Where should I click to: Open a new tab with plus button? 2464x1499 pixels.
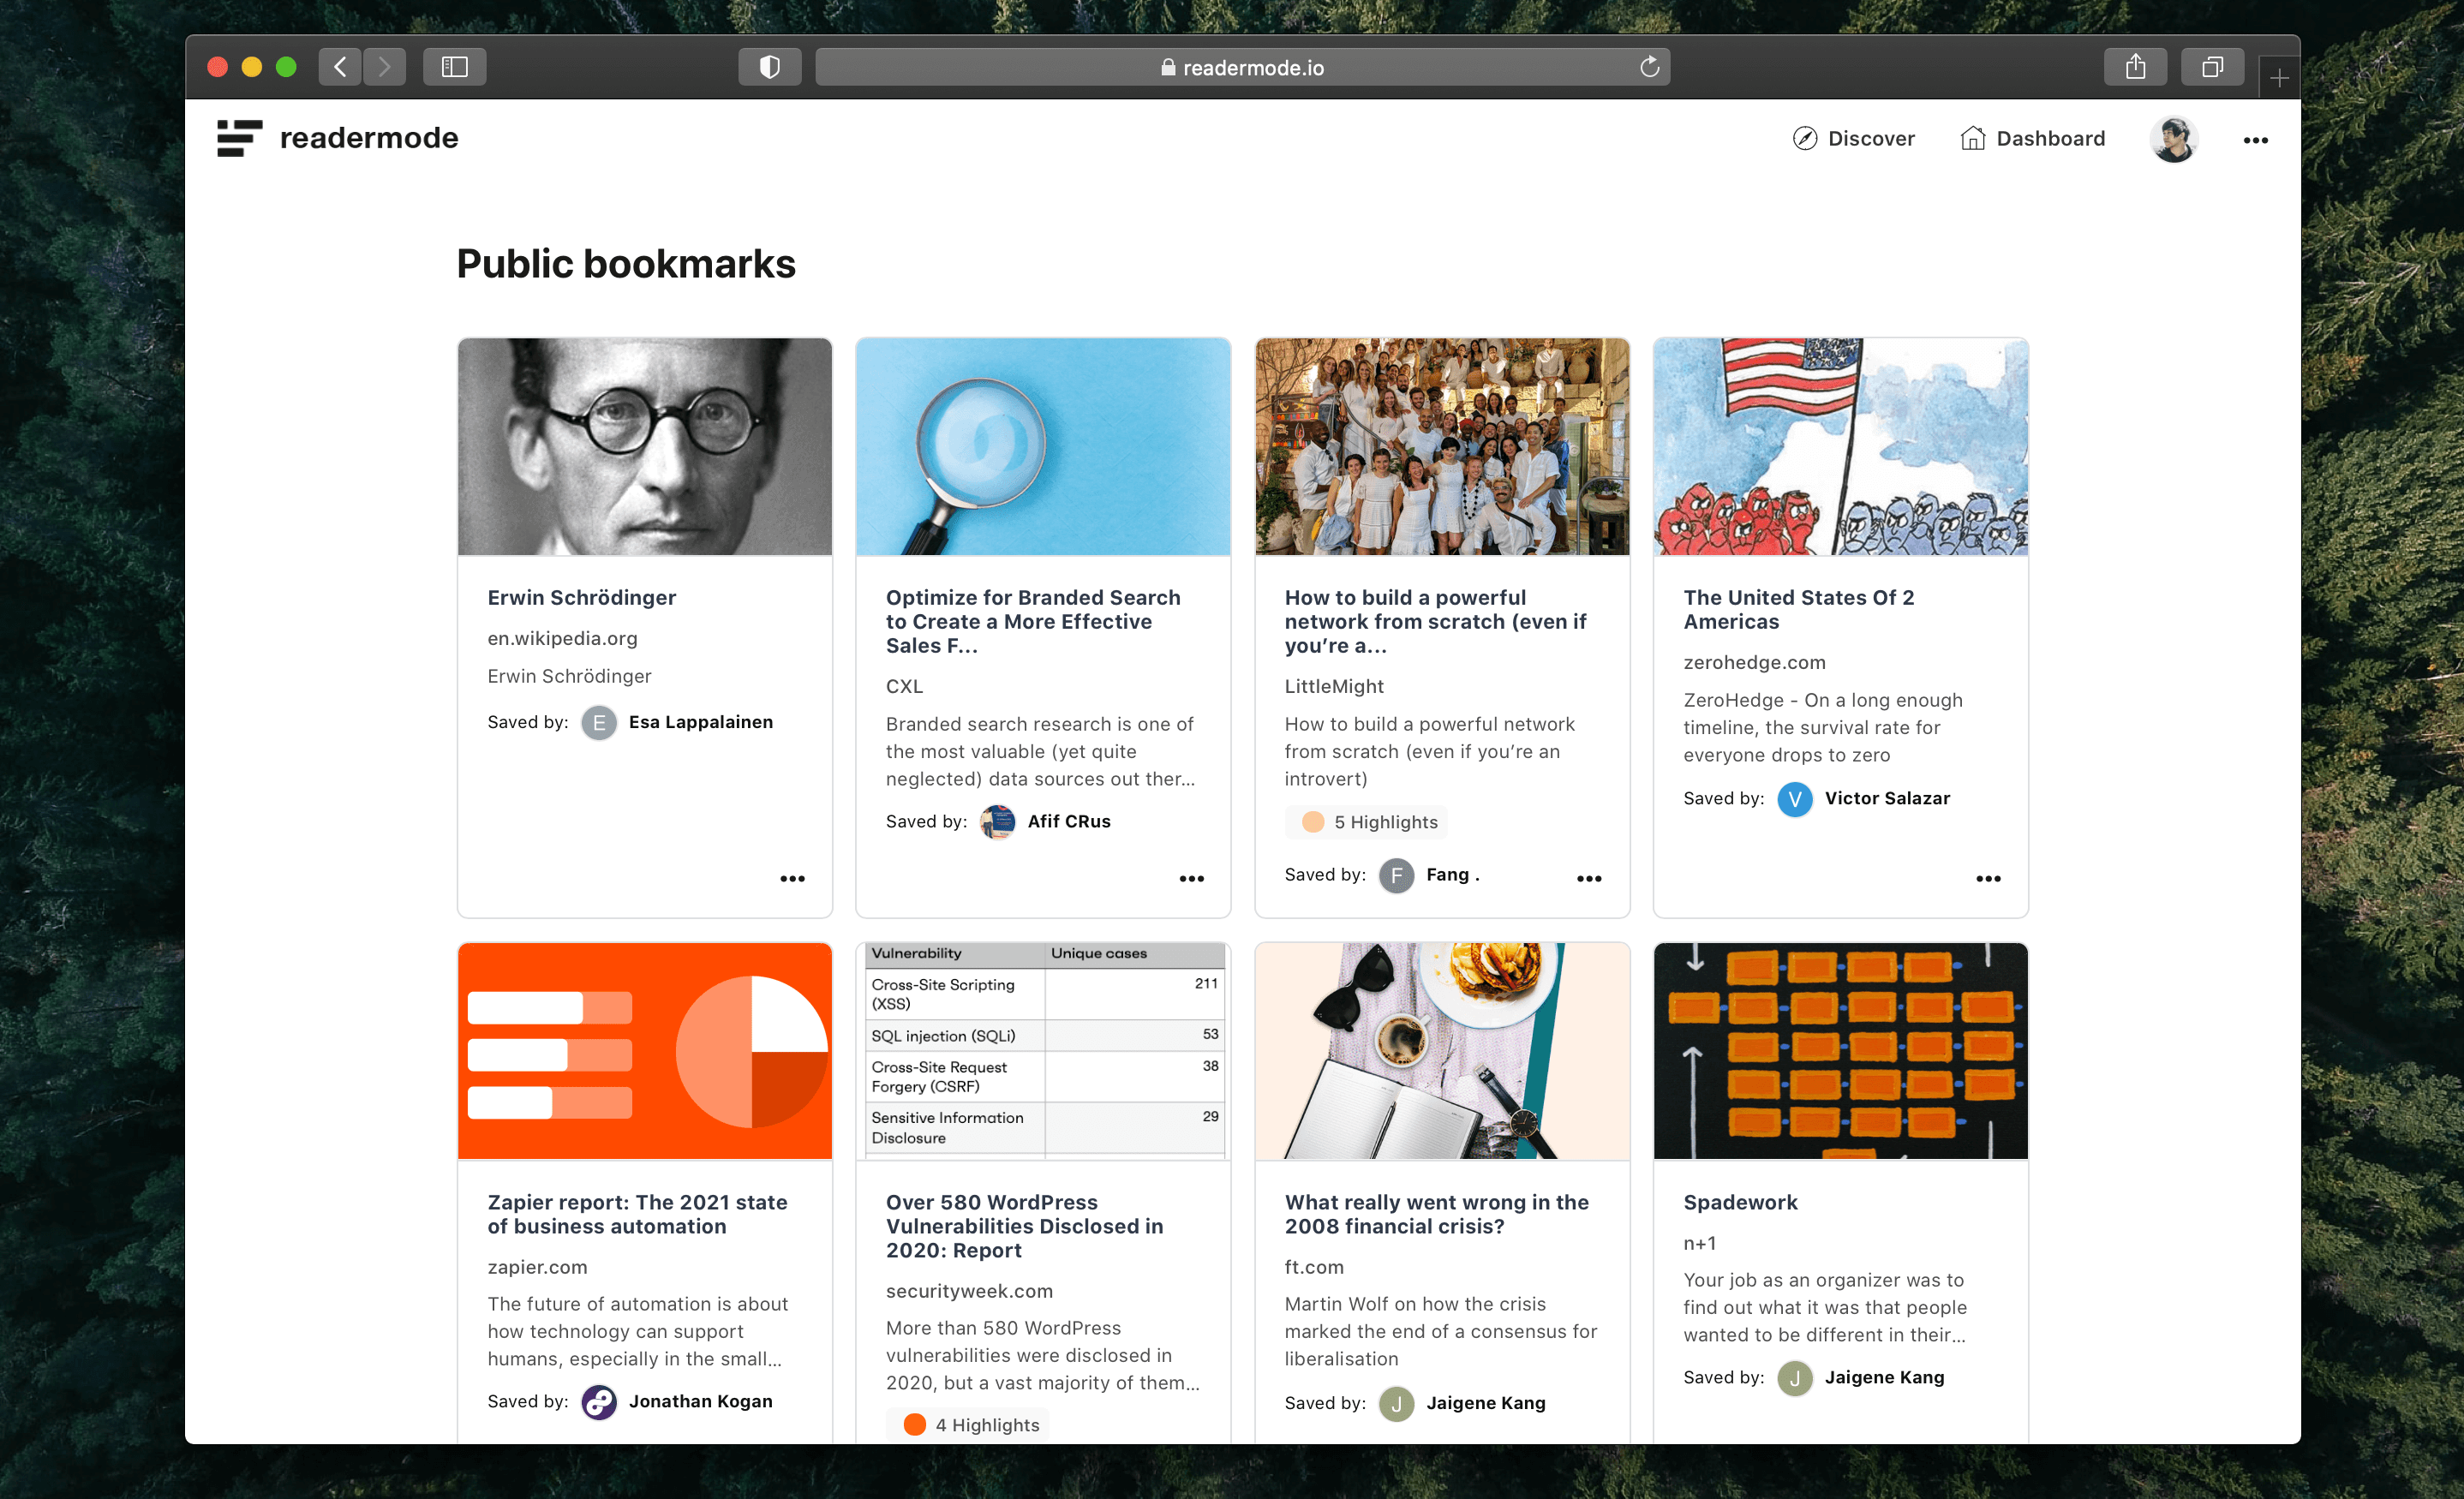click(x=2279, y=78)
